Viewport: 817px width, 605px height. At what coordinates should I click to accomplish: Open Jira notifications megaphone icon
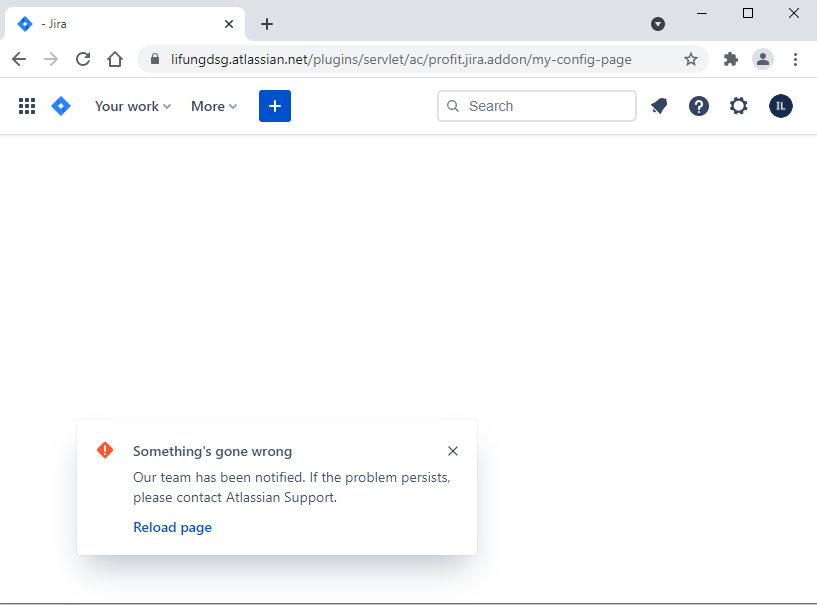coord(658,106)
